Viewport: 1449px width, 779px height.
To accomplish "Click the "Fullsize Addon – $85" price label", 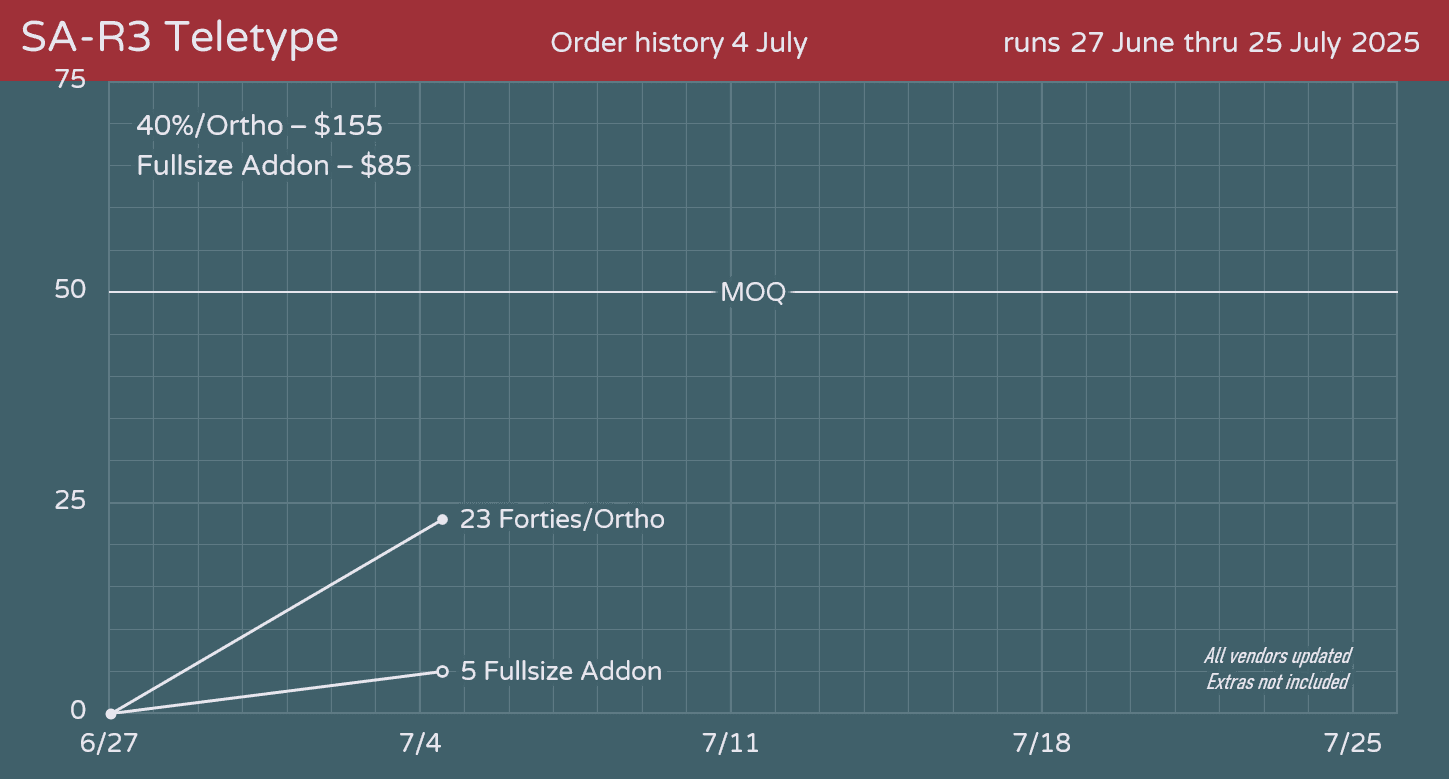I will [x=274, y=165].
